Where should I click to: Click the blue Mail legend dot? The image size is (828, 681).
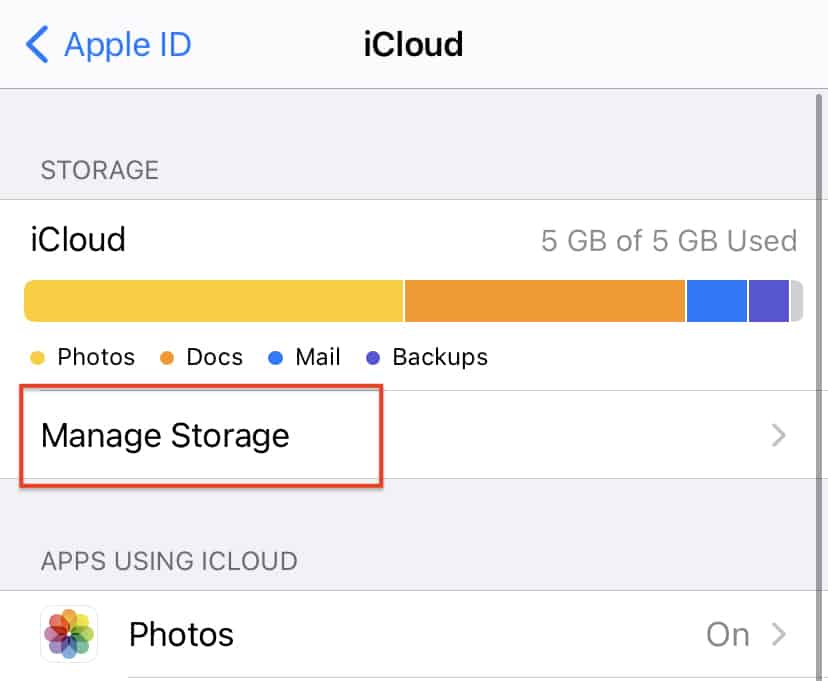point(276,358)
